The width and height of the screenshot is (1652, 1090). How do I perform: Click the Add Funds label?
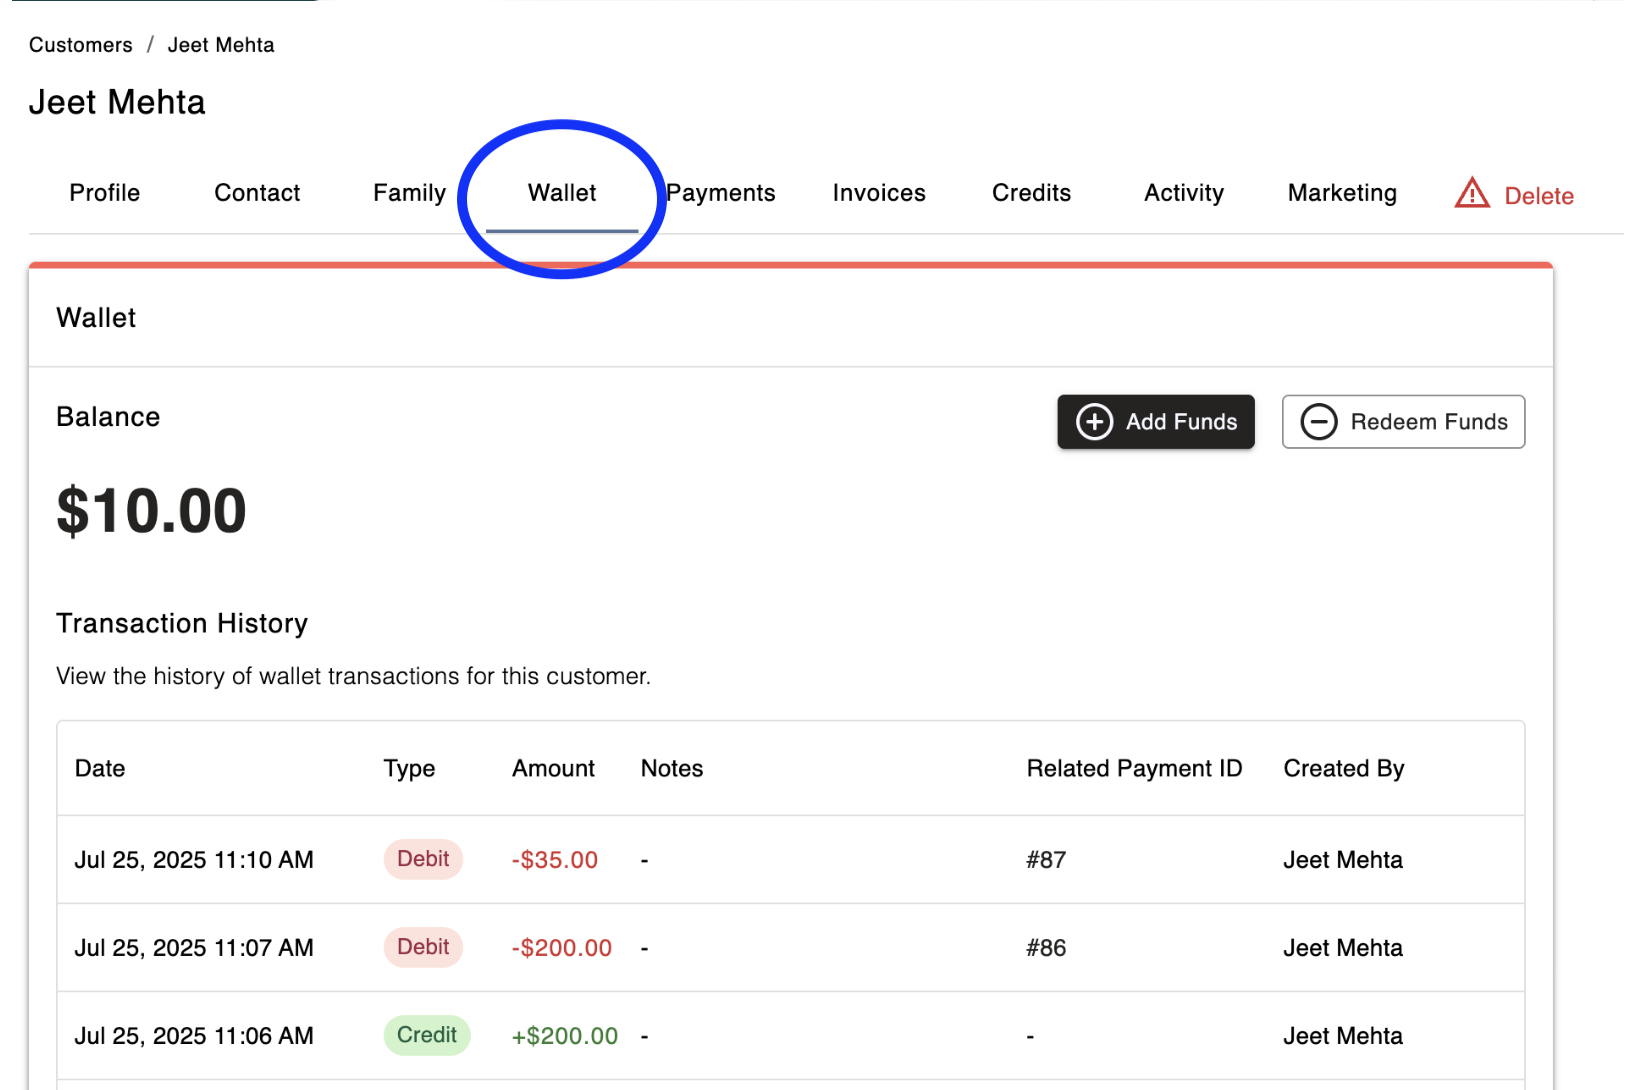pos(1182,422)
